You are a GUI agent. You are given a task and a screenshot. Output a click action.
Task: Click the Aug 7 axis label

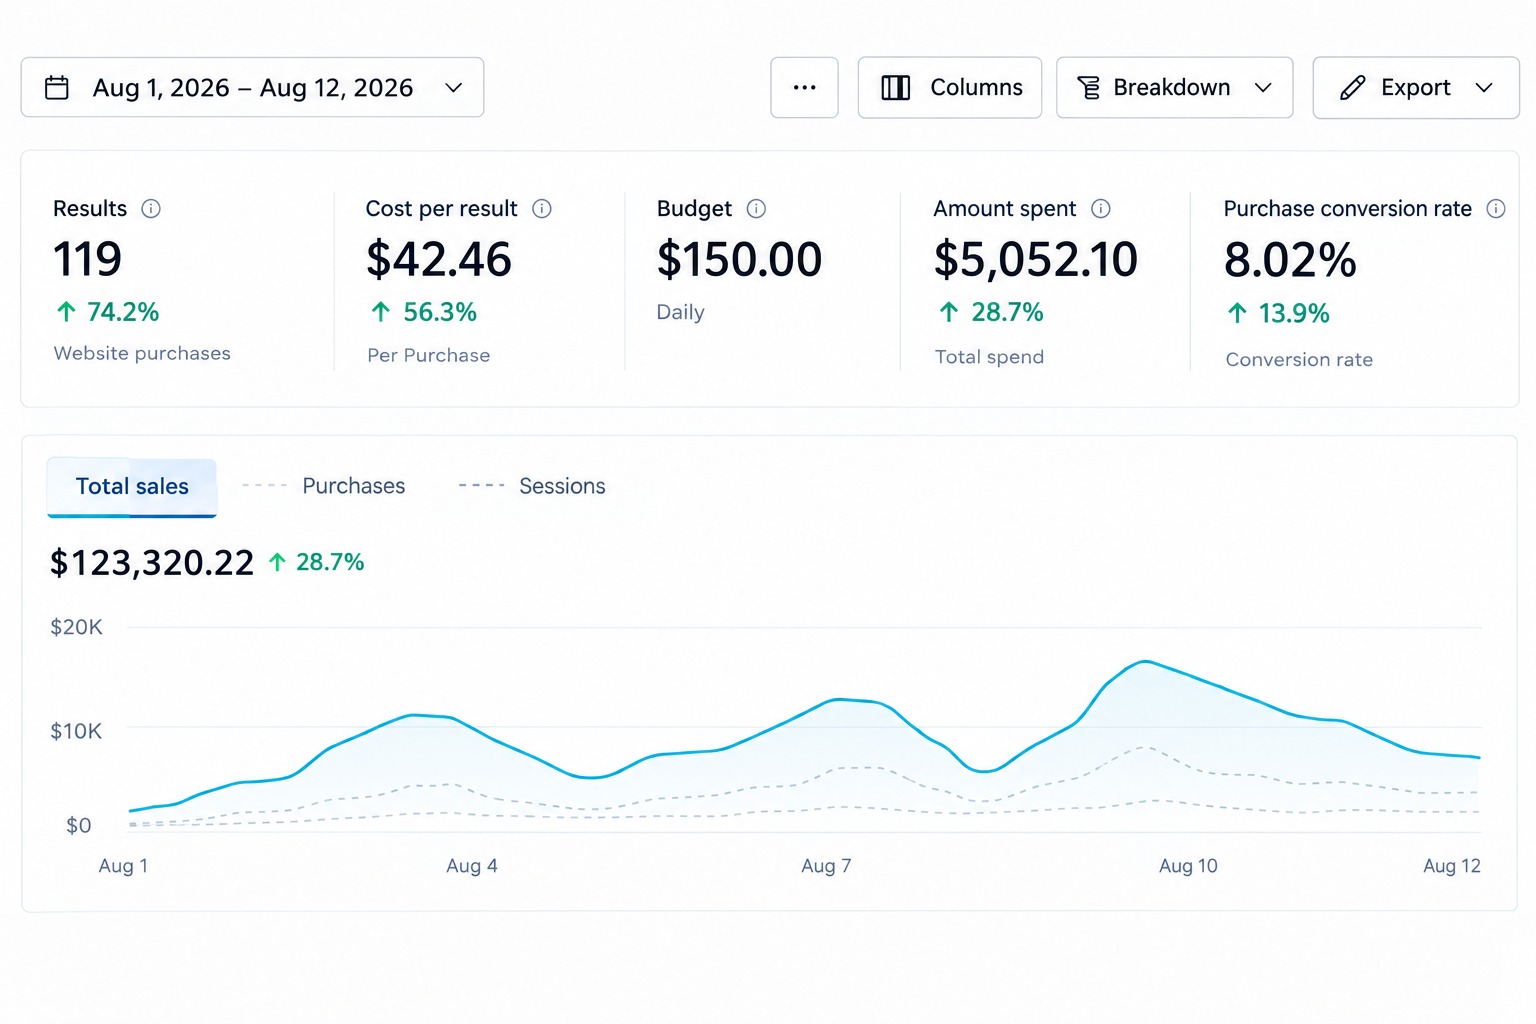pyautogui.click(x=826, y=866)
